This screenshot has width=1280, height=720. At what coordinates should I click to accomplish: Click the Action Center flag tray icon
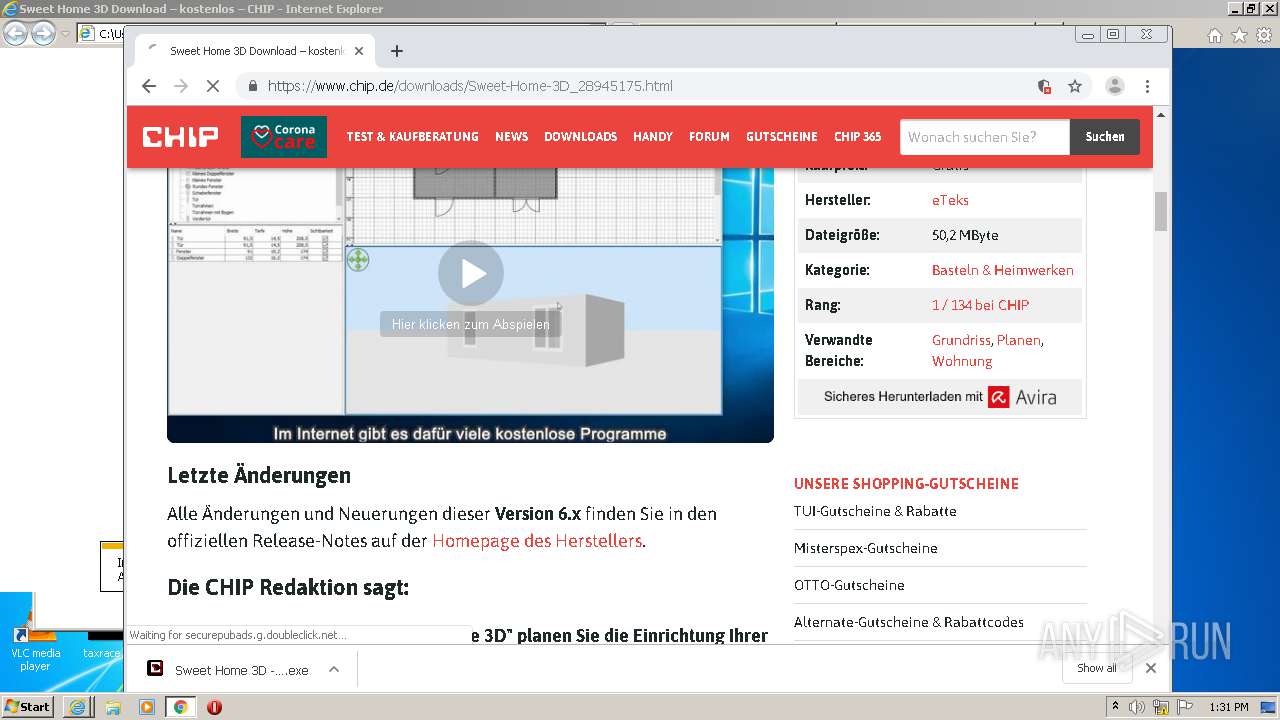[1185, 707]
